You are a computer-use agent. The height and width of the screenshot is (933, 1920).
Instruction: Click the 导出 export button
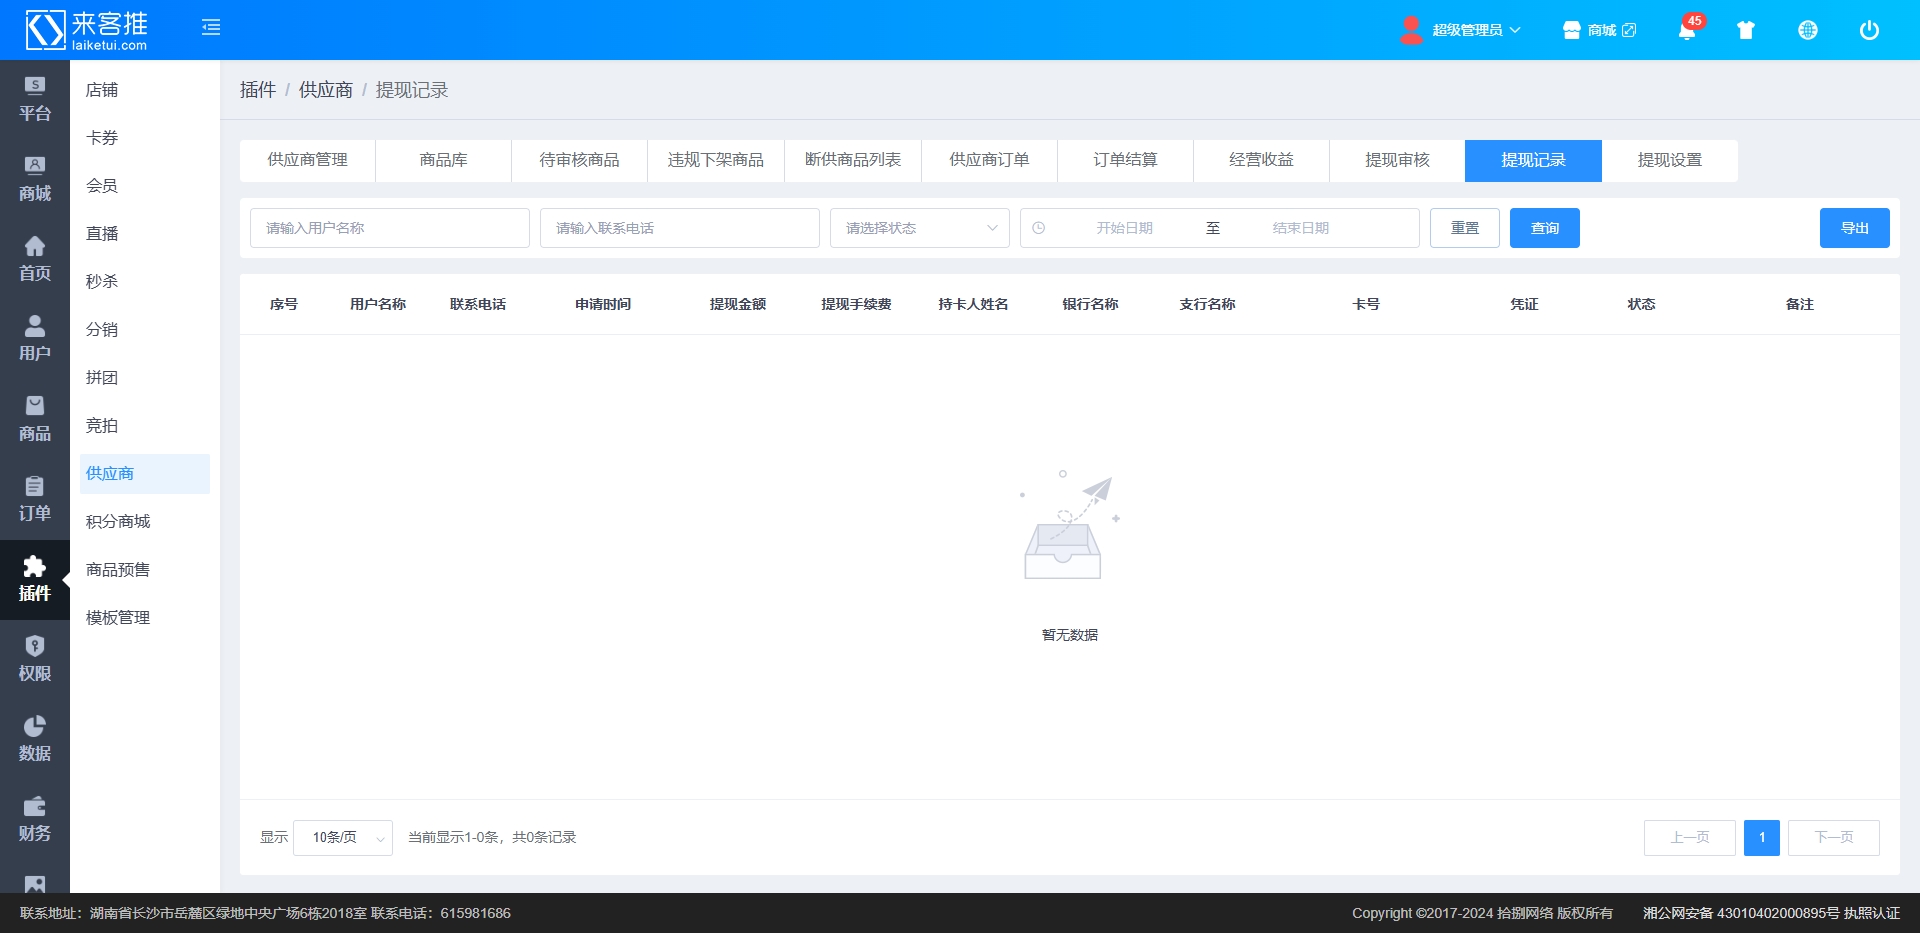click(x=1854, y=228)
